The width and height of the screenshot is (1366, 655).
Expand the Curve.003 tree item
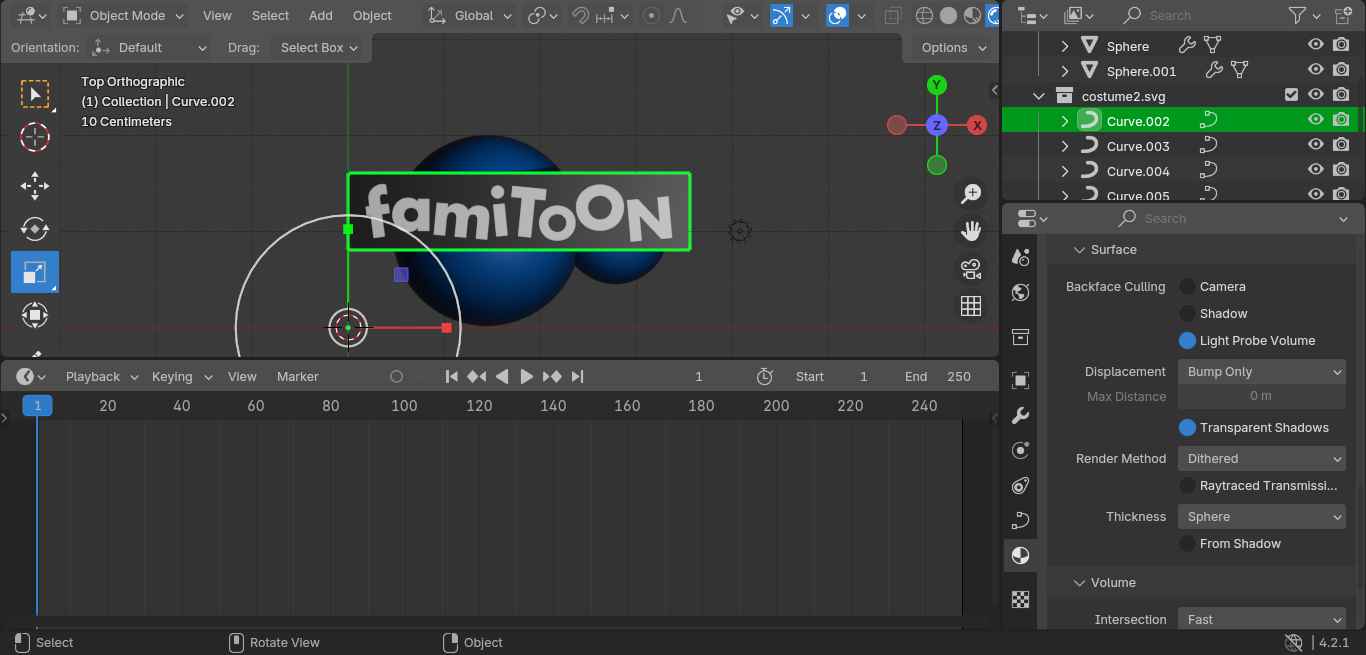pos(1065,146)
